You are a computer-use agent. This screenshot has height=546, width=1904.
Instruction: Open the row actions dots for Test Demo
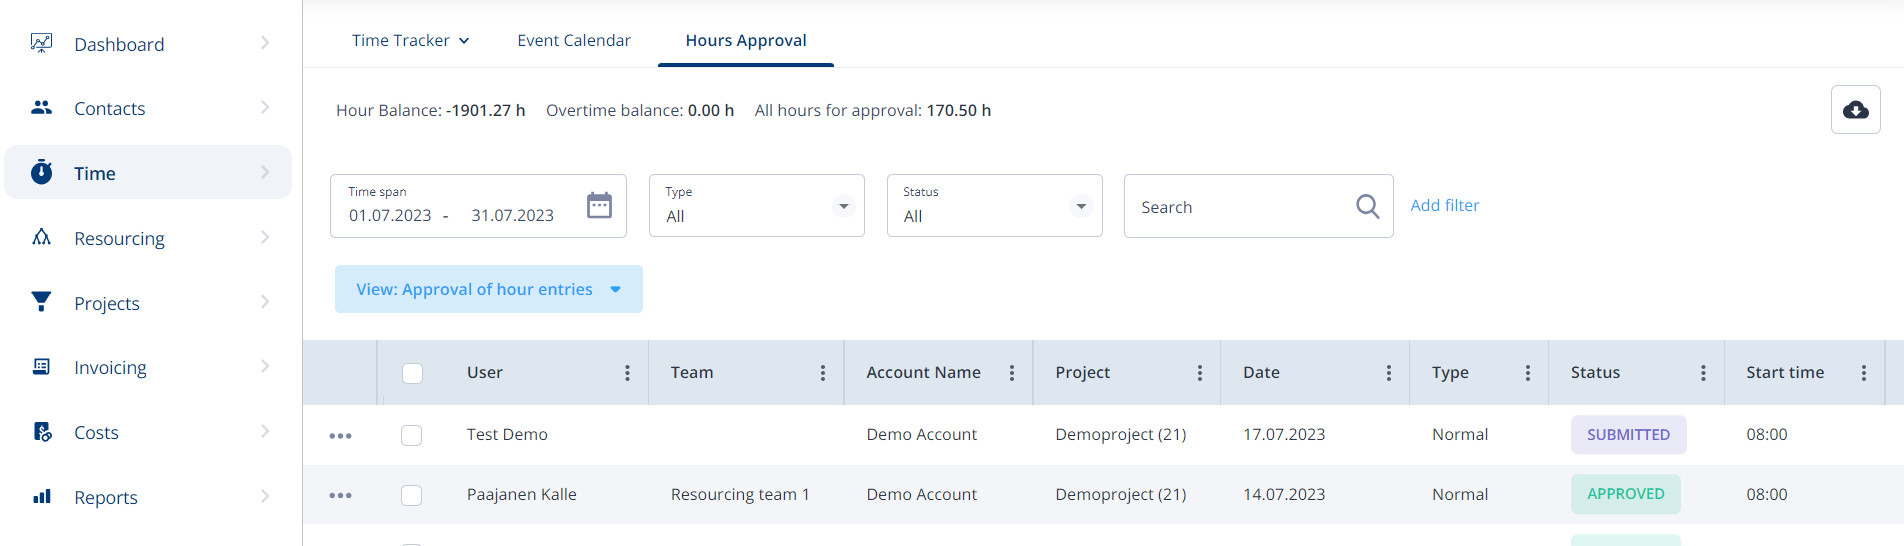click(x=340, y=436)
